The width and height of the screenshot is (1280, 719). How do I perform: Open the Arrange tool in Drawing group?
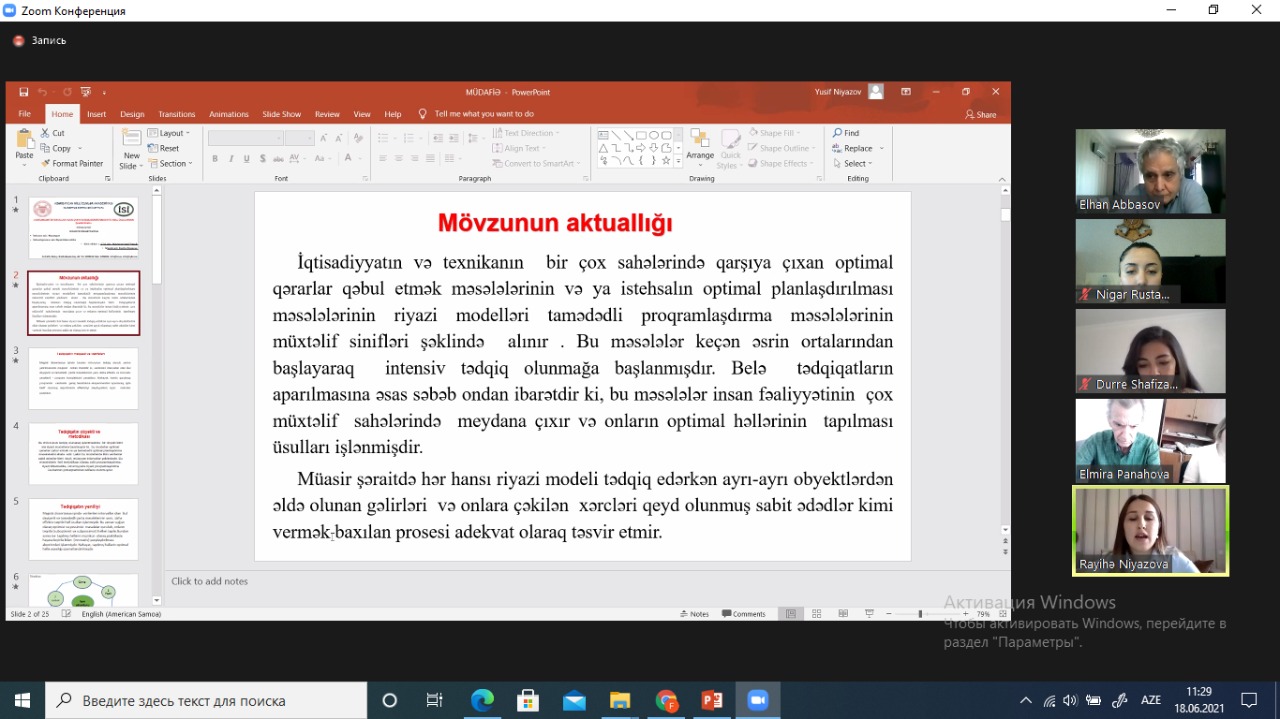[700, 144]
